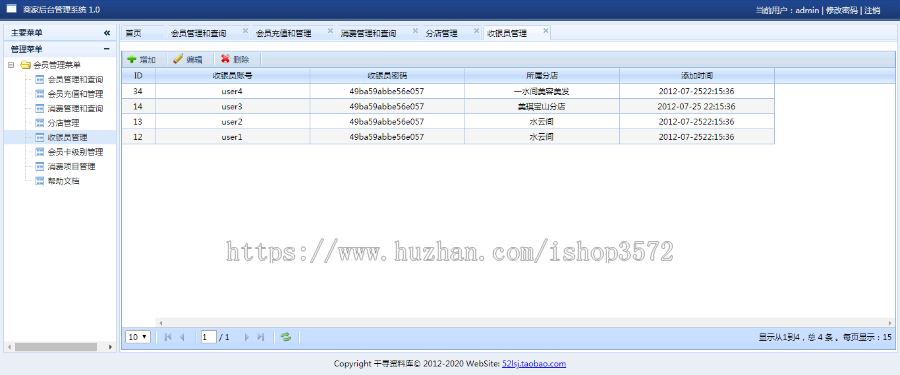Click the 美琪宝山分店 branch cell
Image resolution: width=900 pixels, height=375 pixels.
[x=542, y=106]
